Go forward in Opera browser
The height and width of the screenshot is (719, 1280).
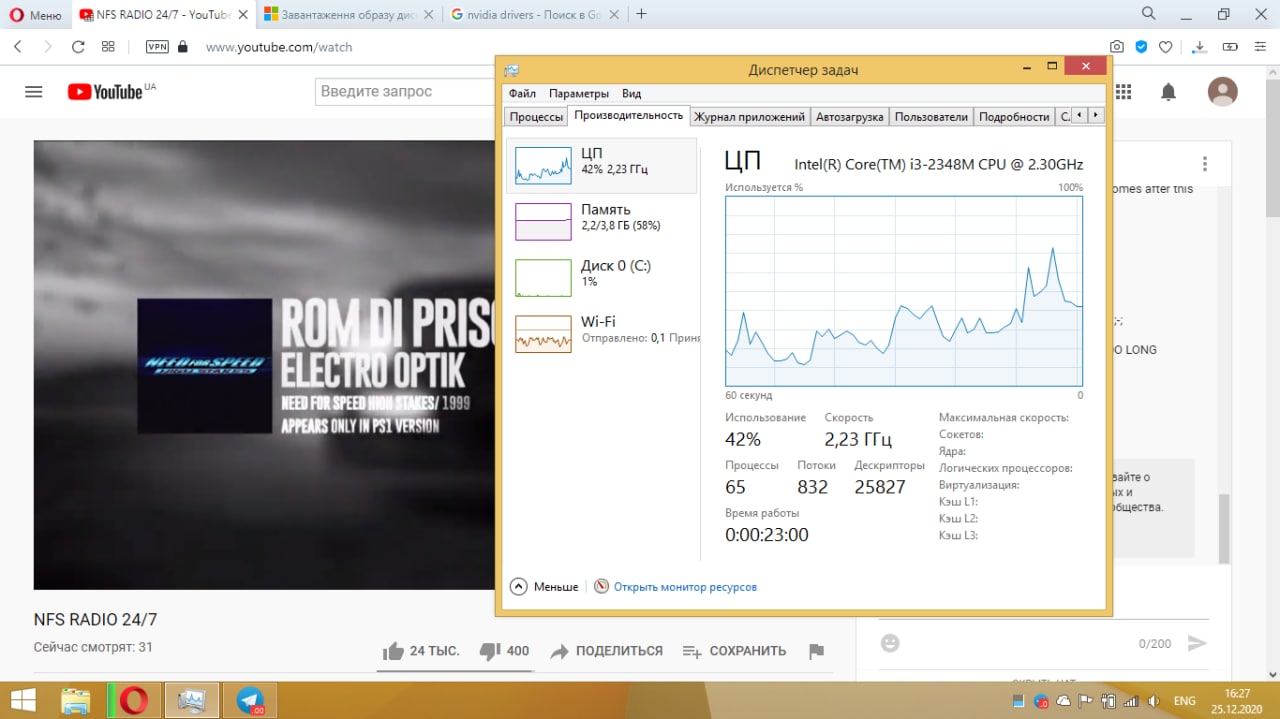48,46
